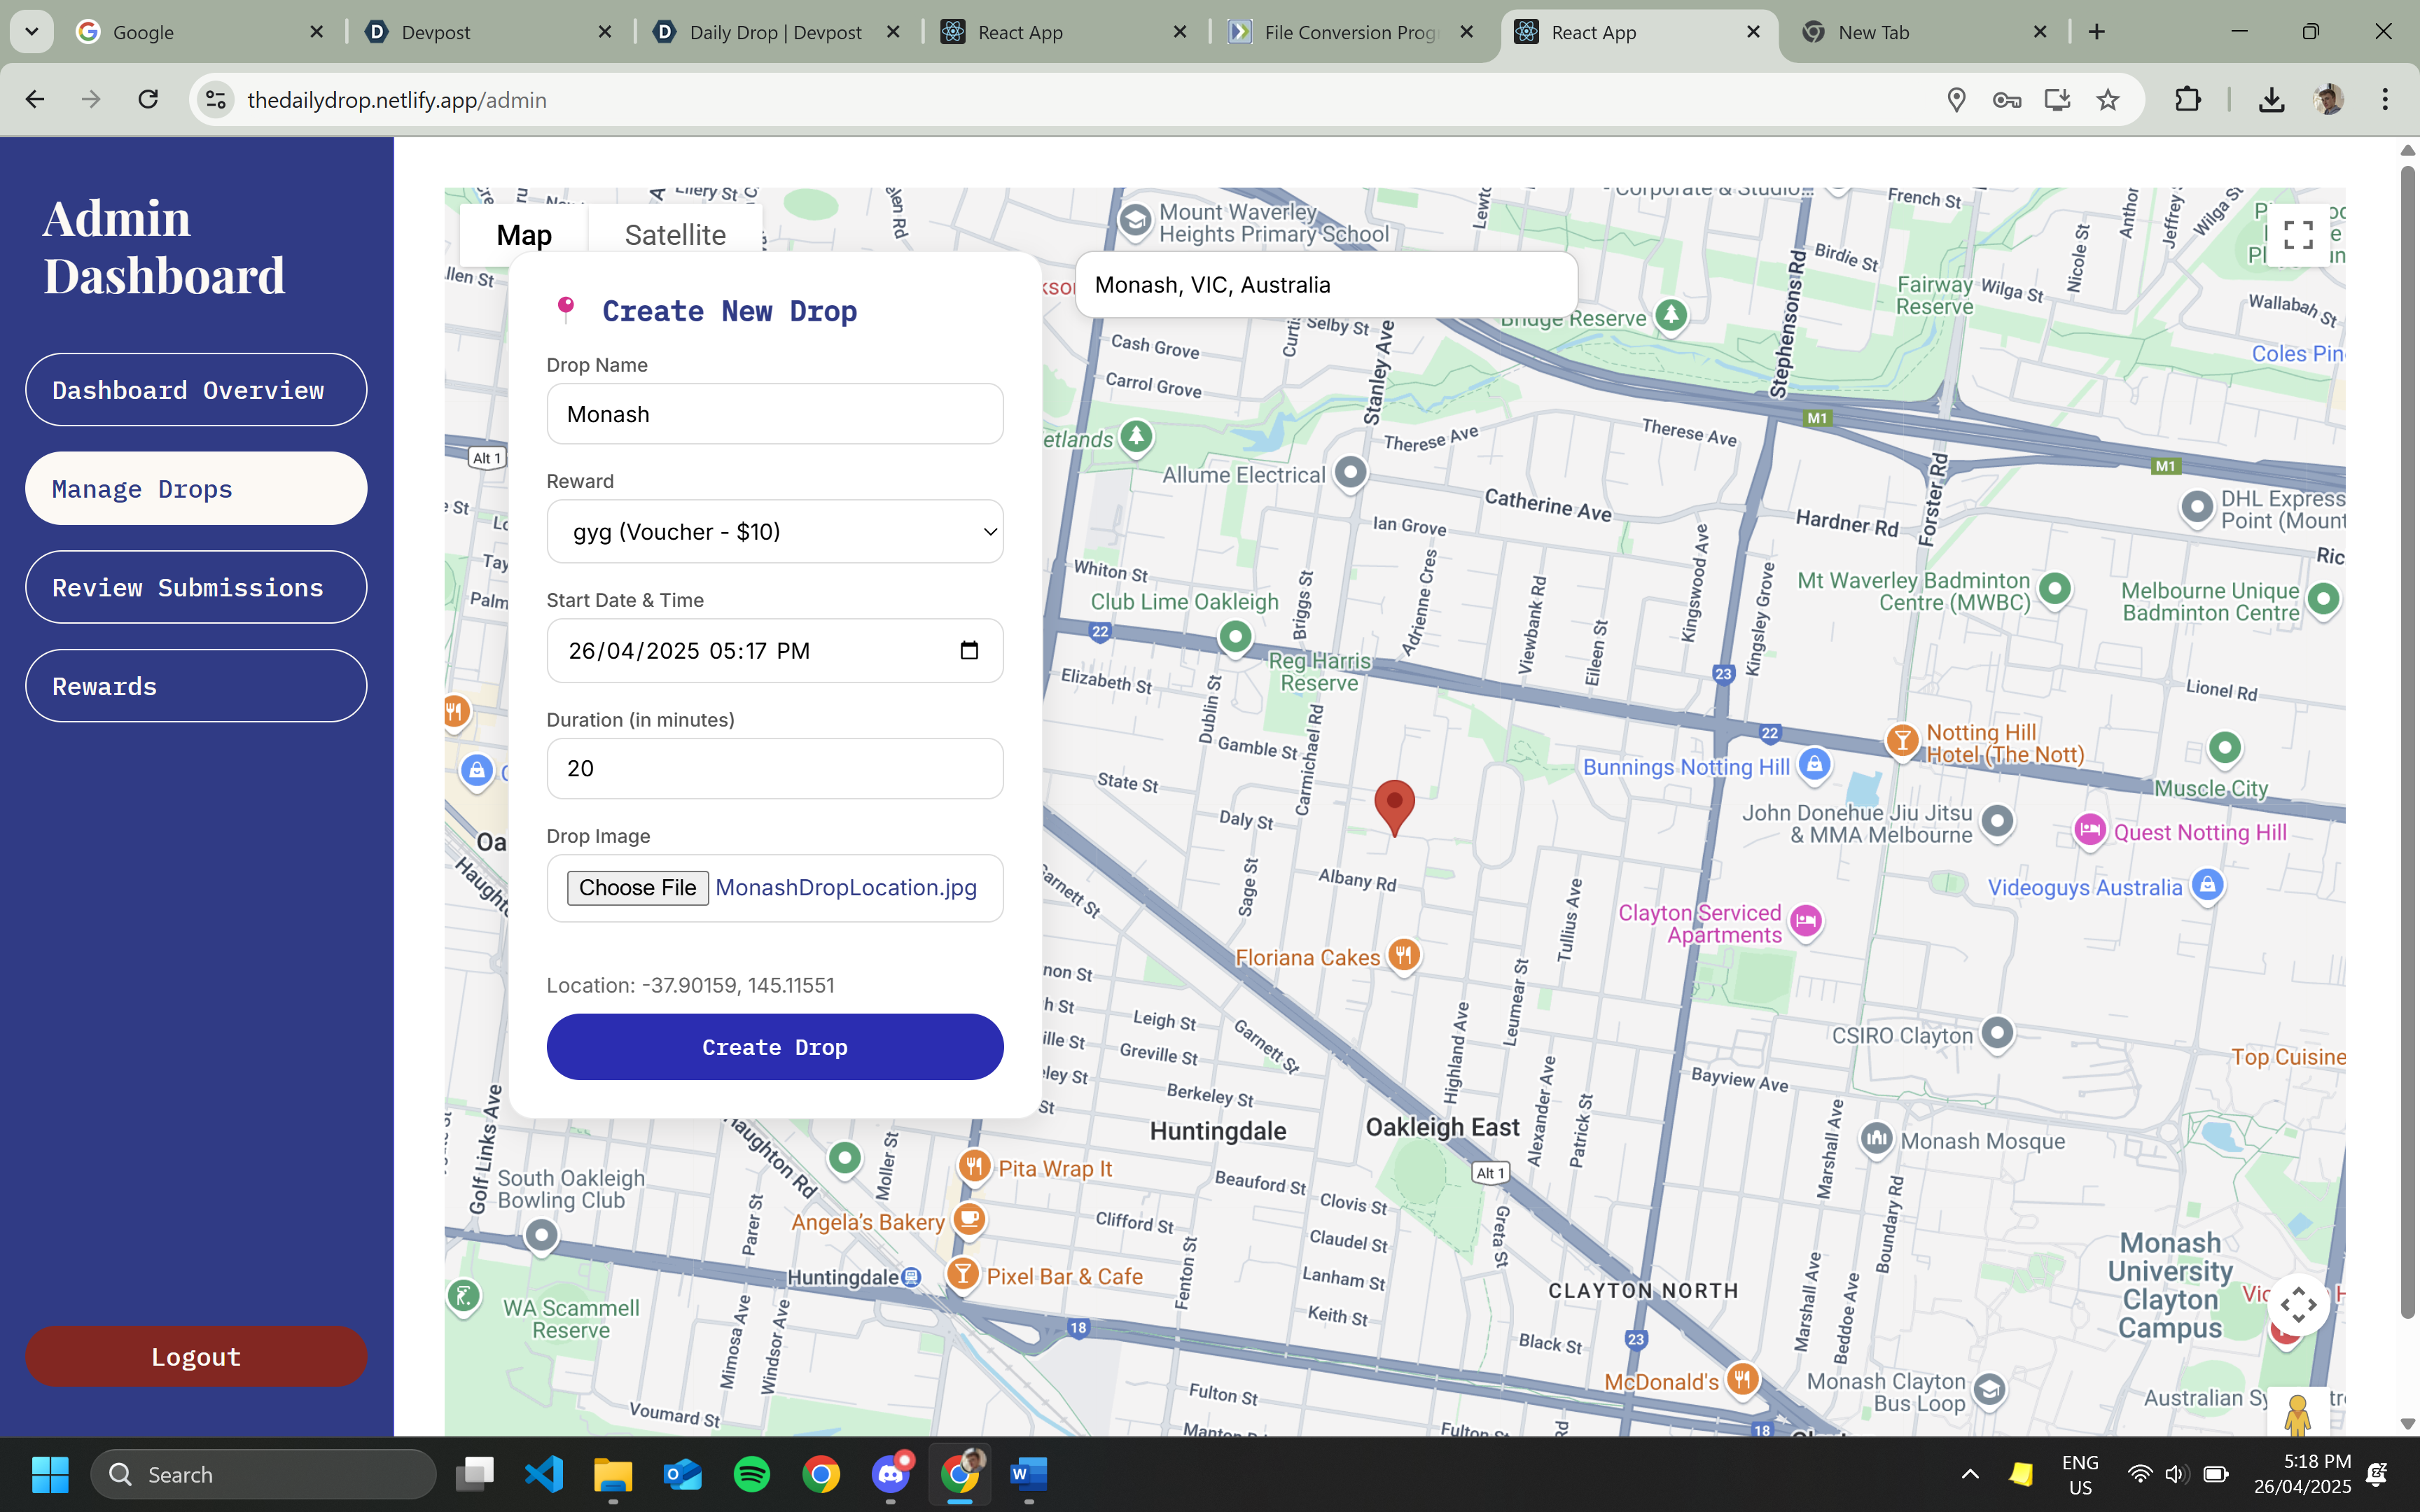Expand hidden system tray icons chevron
The image size is (2420, 1512).
(x=1969, y=1474)
